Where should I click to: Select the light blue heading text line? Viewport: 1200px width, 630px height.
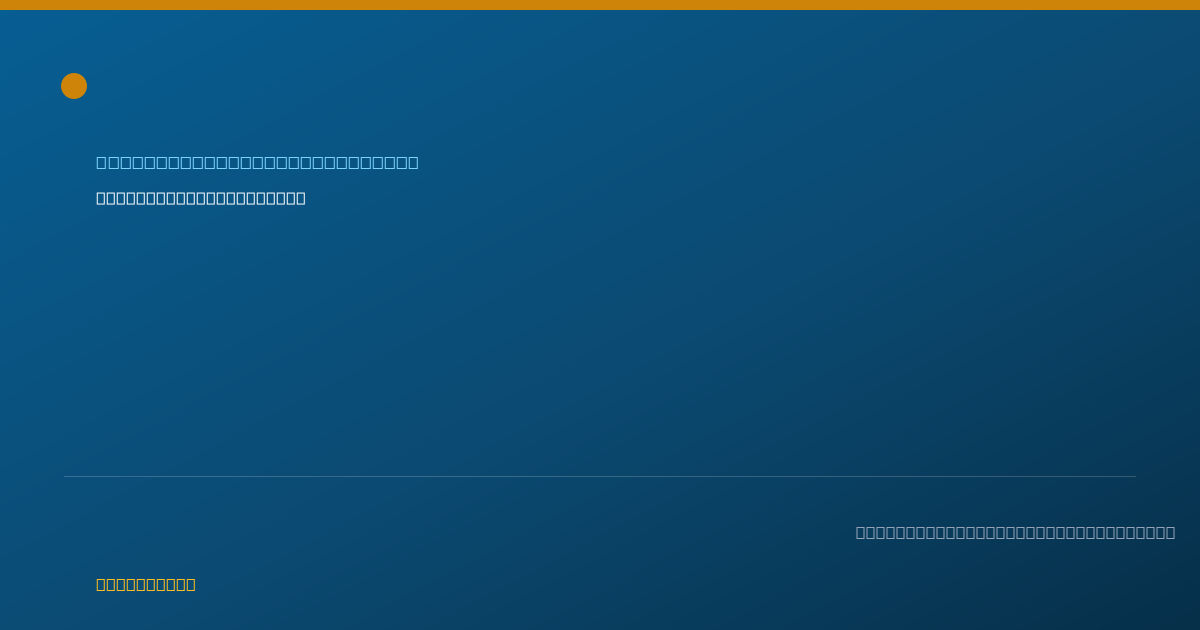point(257,162)
